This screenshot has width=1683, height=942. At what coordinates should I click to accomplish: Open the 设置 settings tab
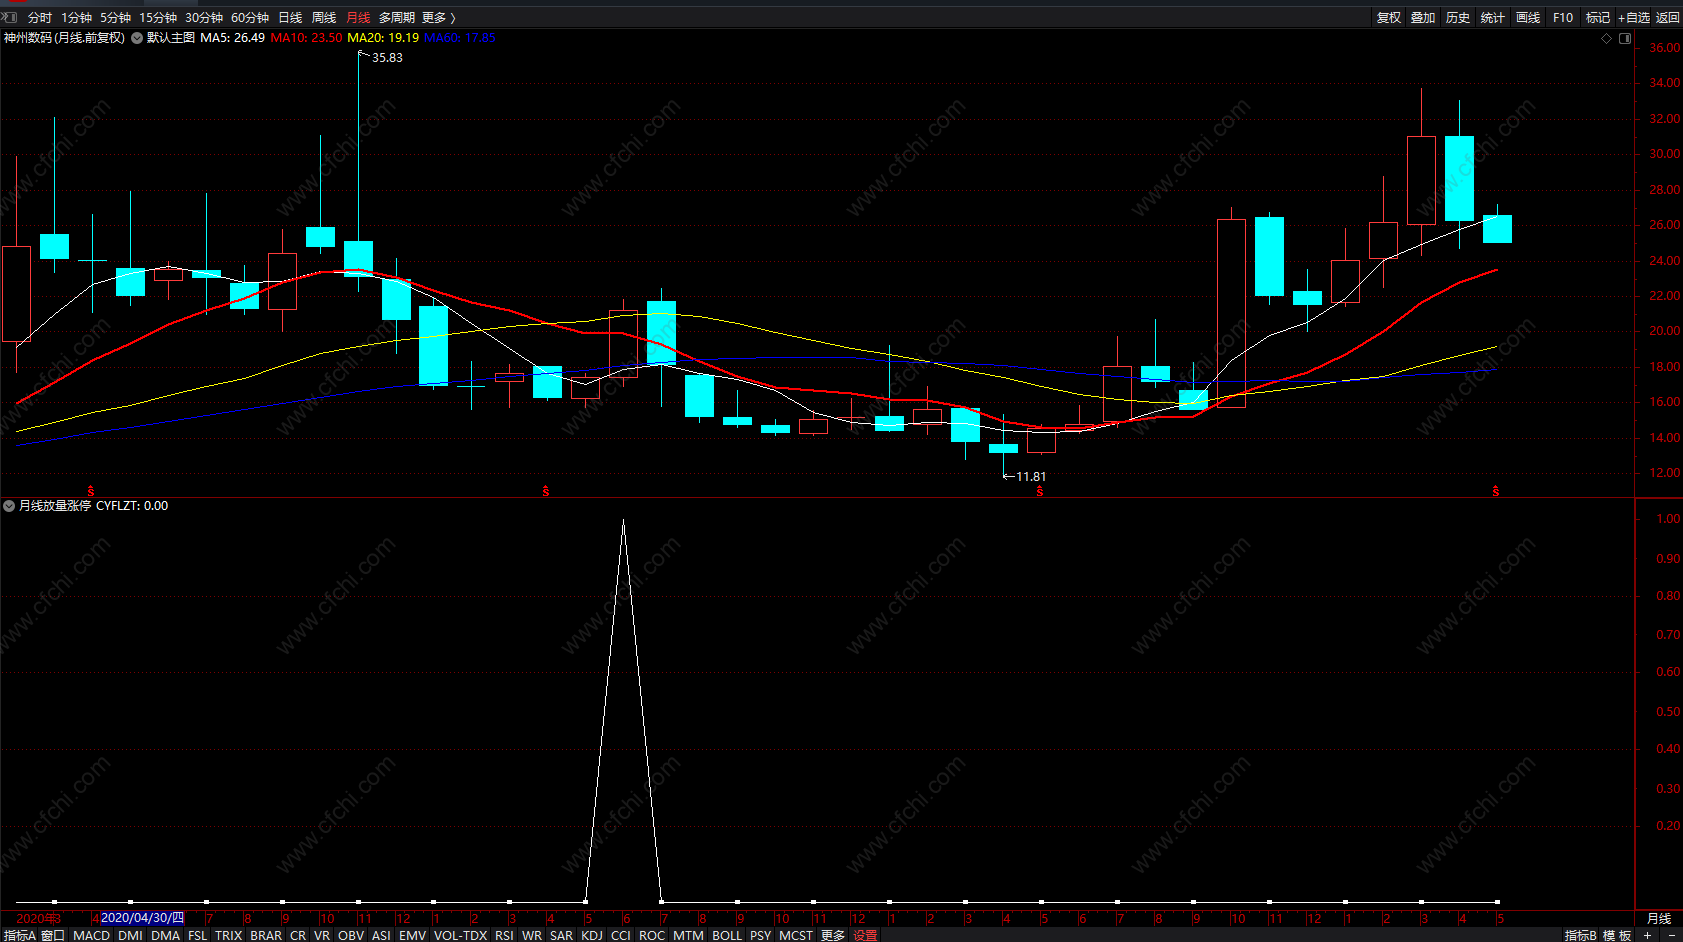coord(865,935)
